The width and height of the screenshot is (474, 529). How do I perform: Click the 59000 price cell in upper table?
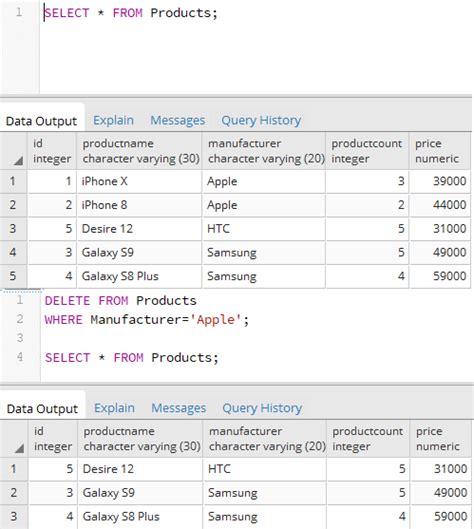(440, 276)
